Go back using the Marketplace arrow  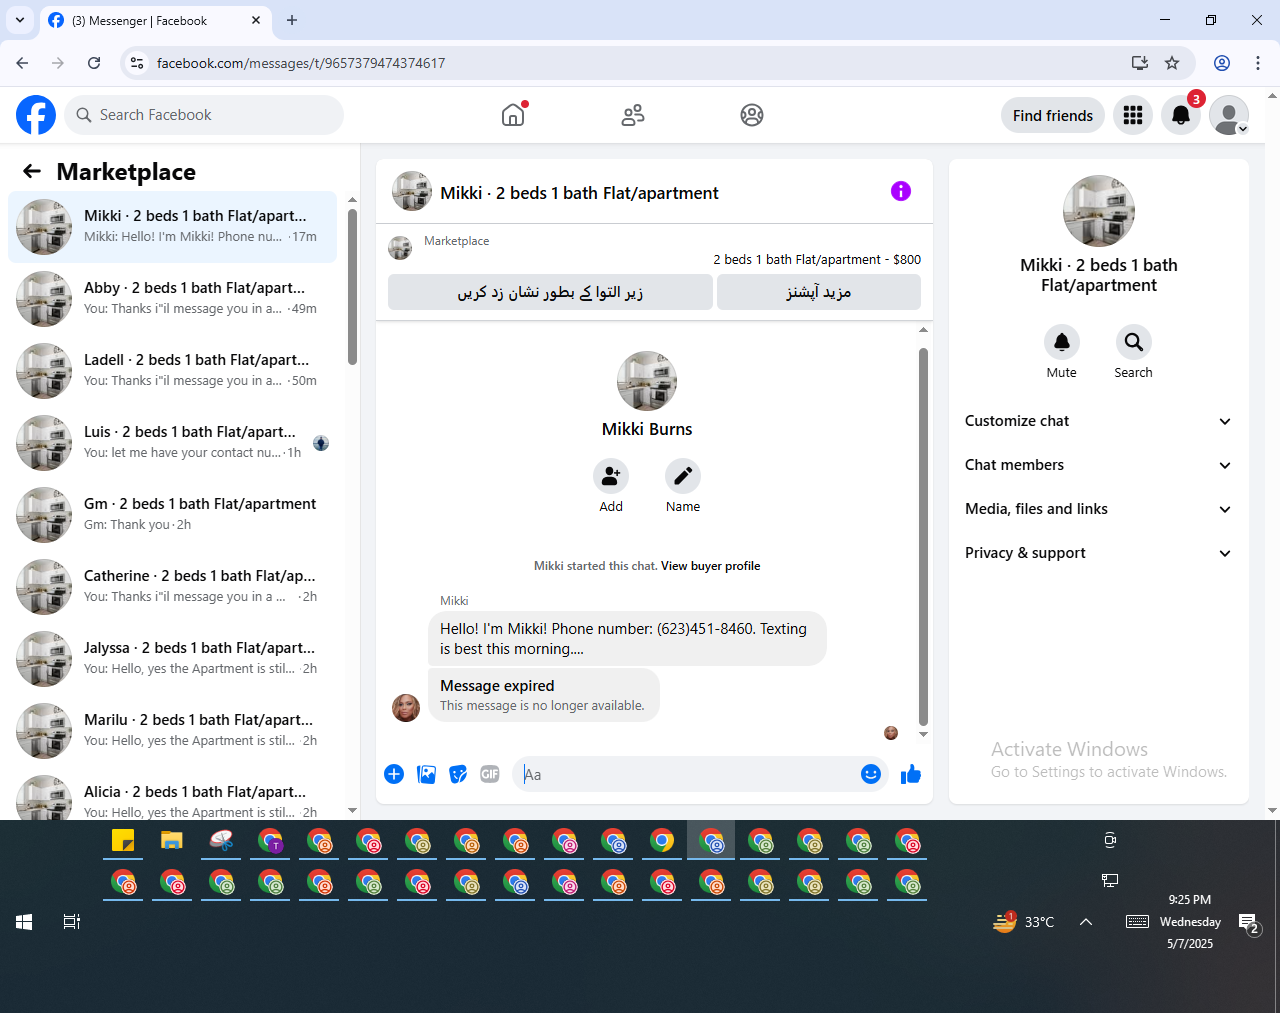pyautogui.click(x=32, y=171)
